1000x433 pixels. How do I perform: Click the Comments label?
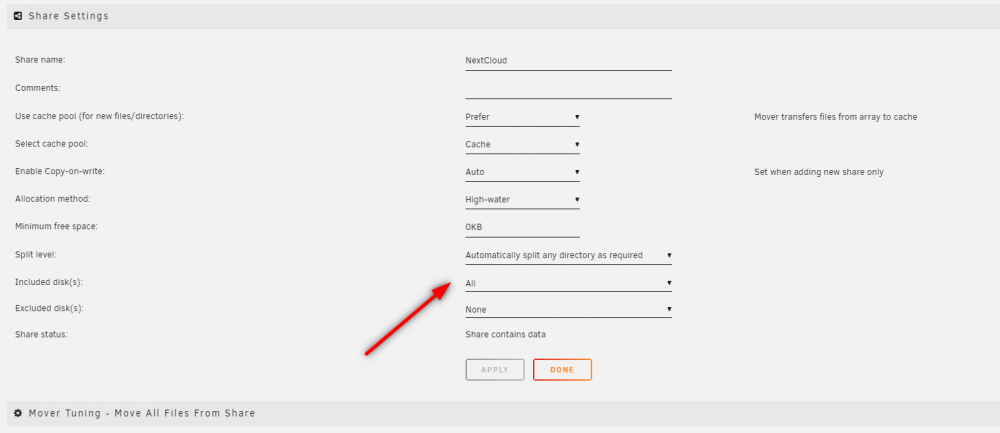(x=38, y=88)
